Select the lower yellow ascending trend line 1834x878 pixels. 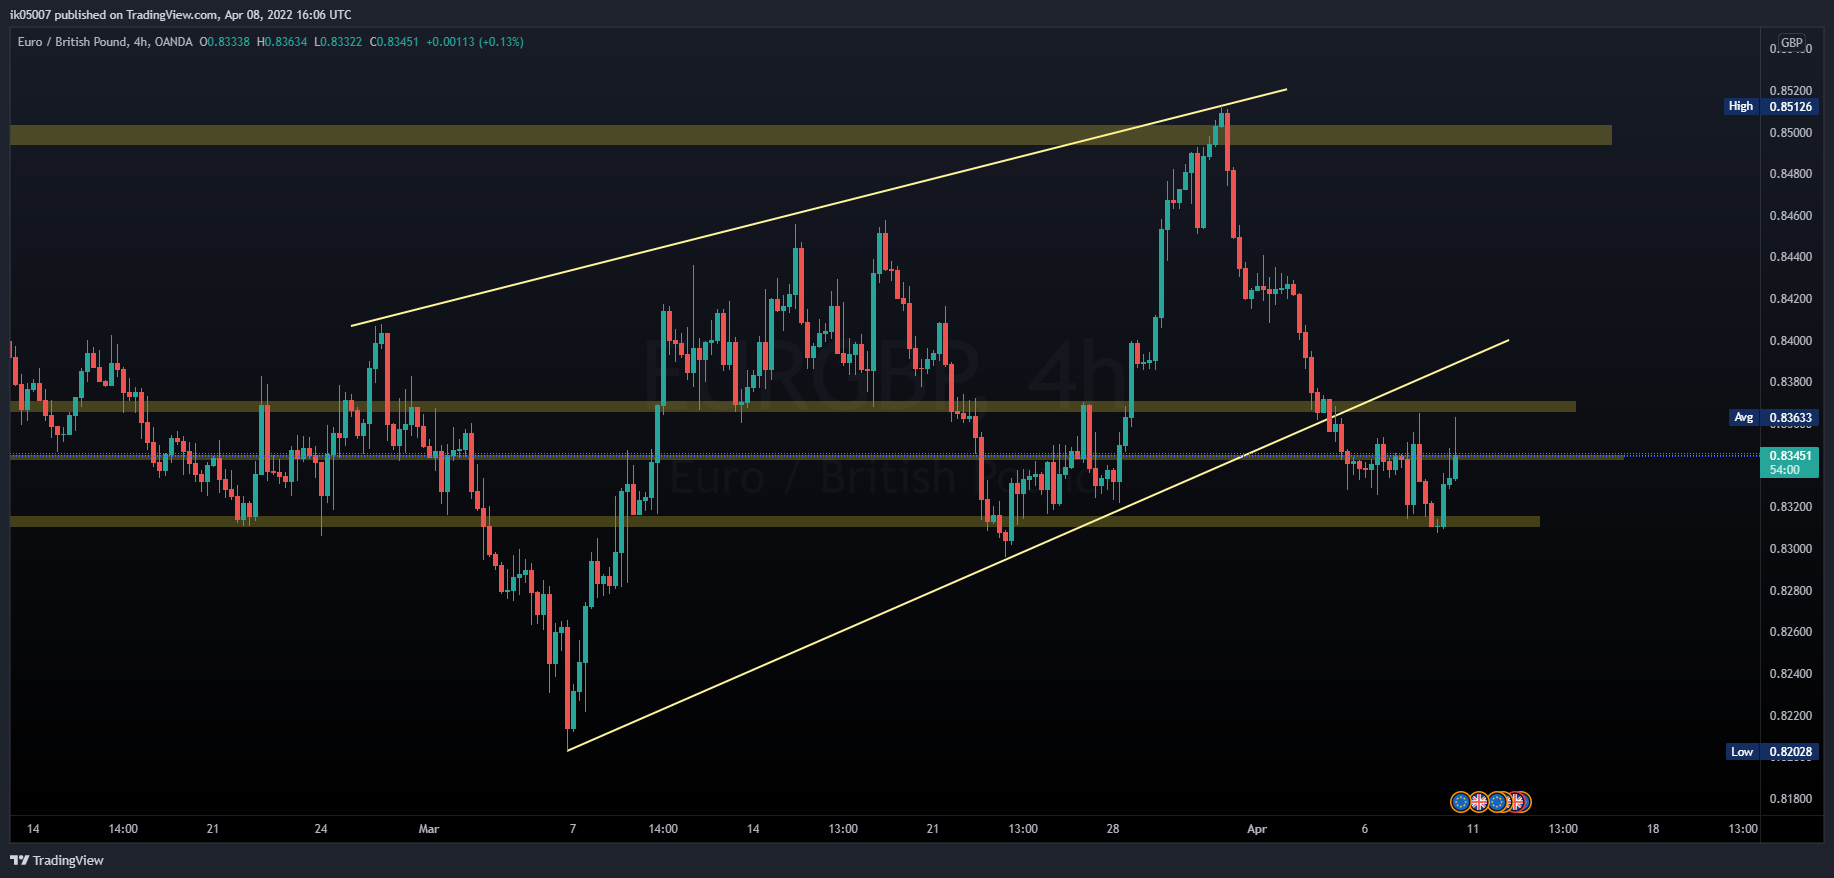(x=1038, y=545)
